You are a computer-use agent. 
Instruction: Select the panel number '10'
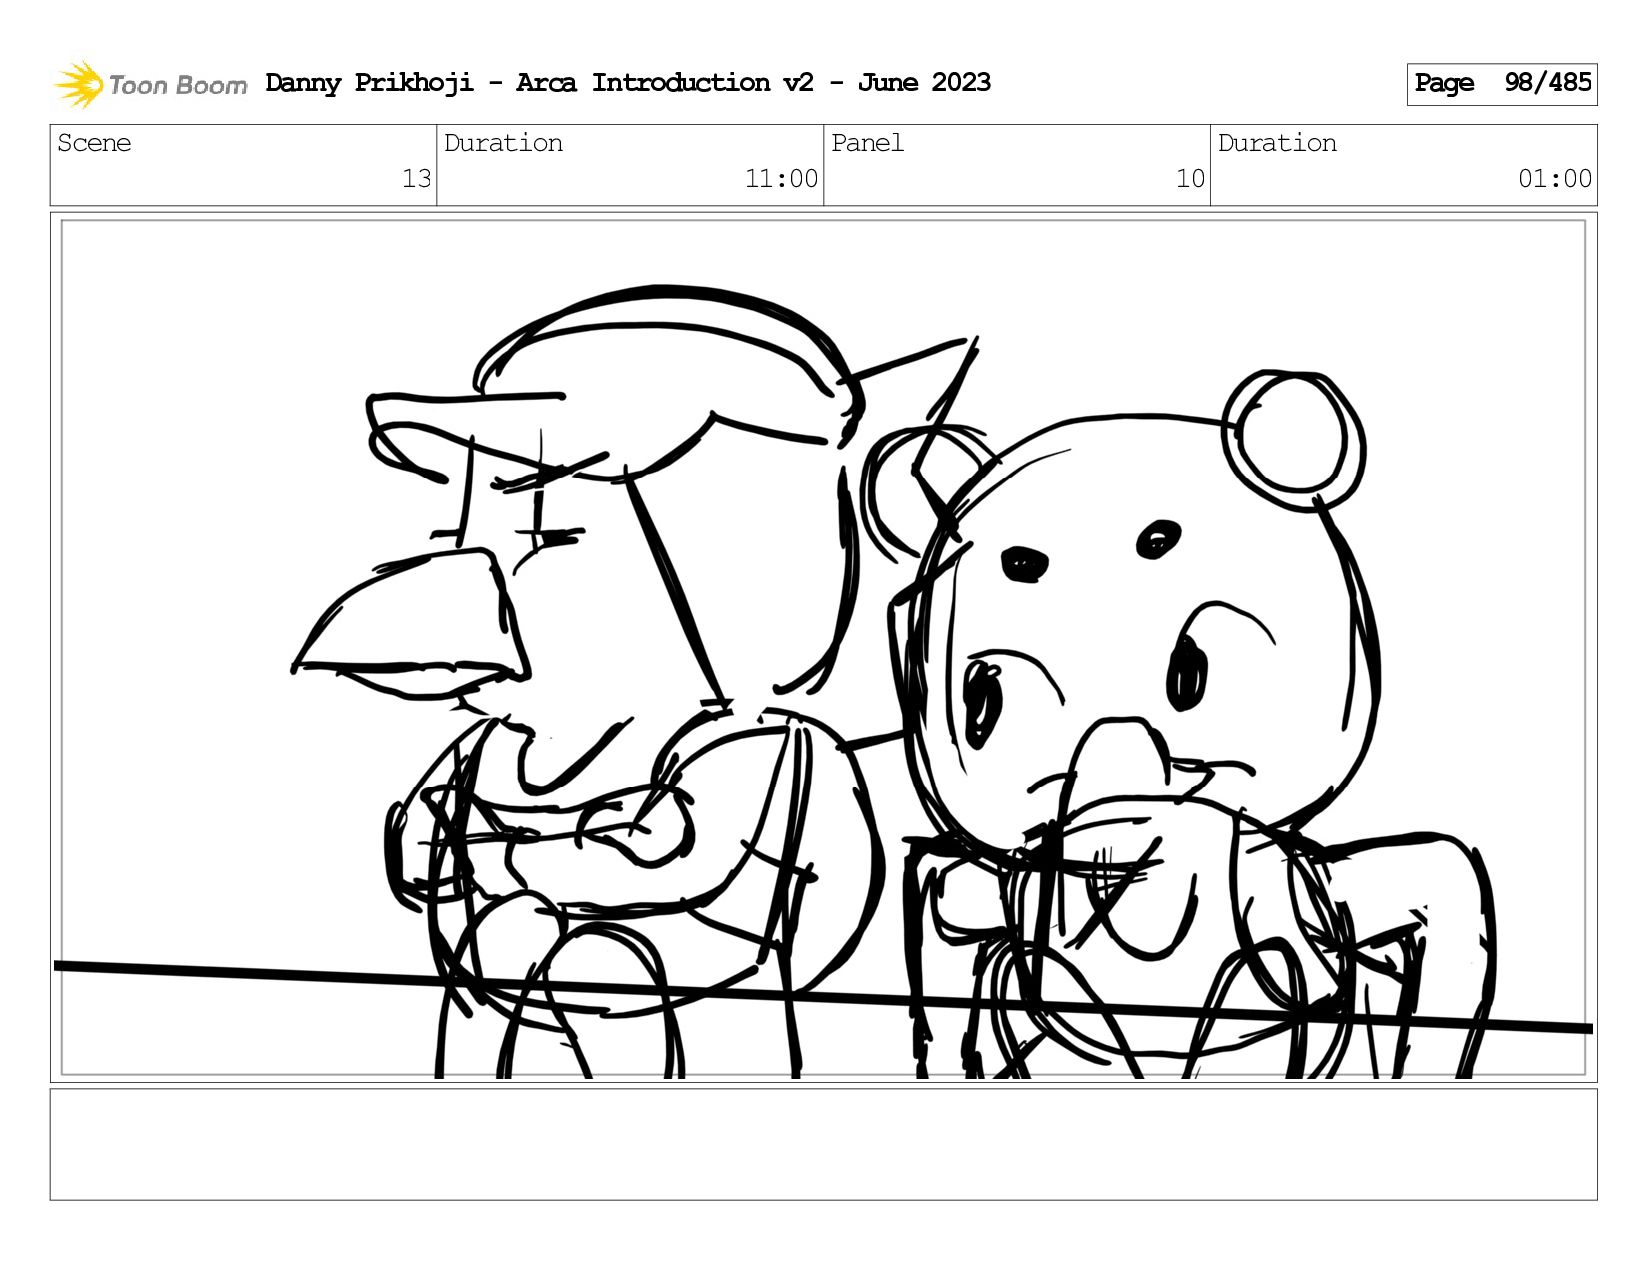pos(1190,179)
